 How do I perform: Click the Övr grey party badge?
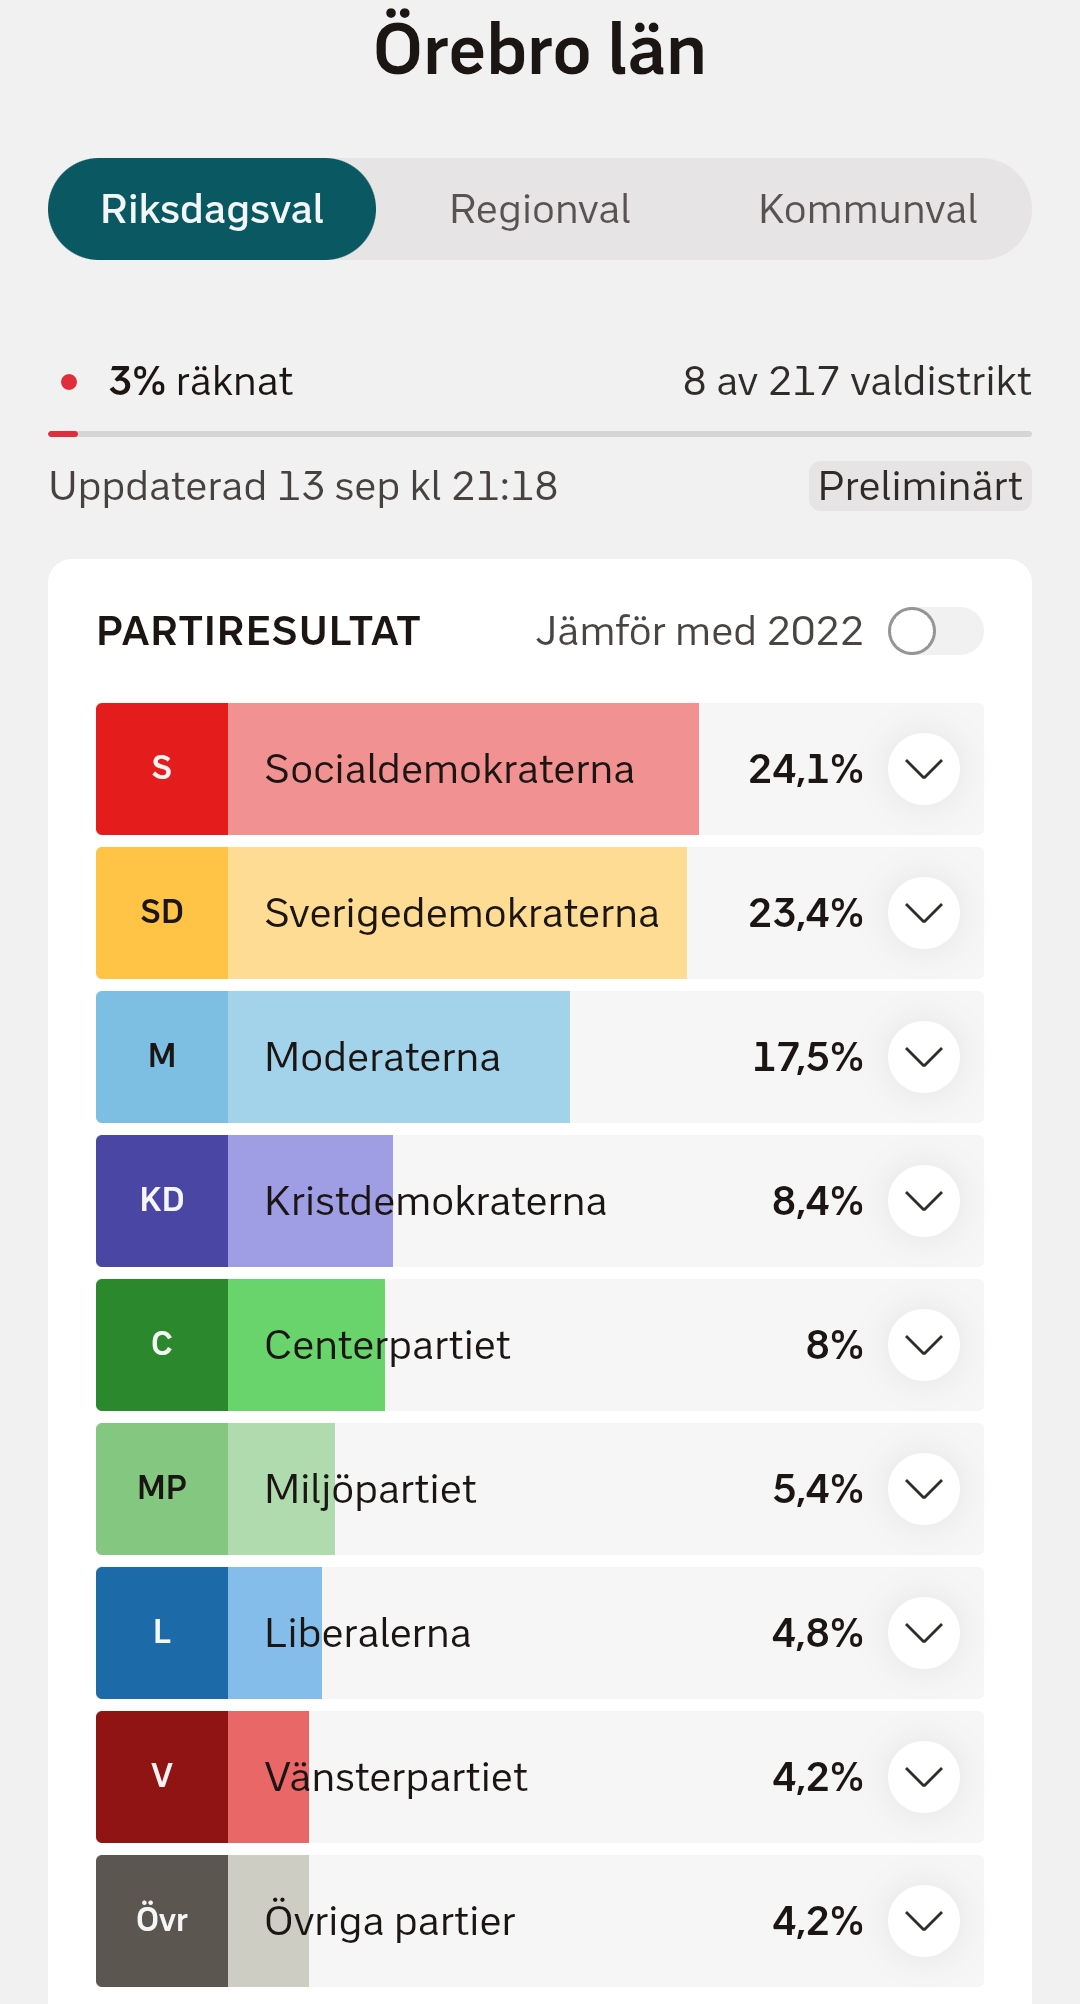tap(162, 1921)
